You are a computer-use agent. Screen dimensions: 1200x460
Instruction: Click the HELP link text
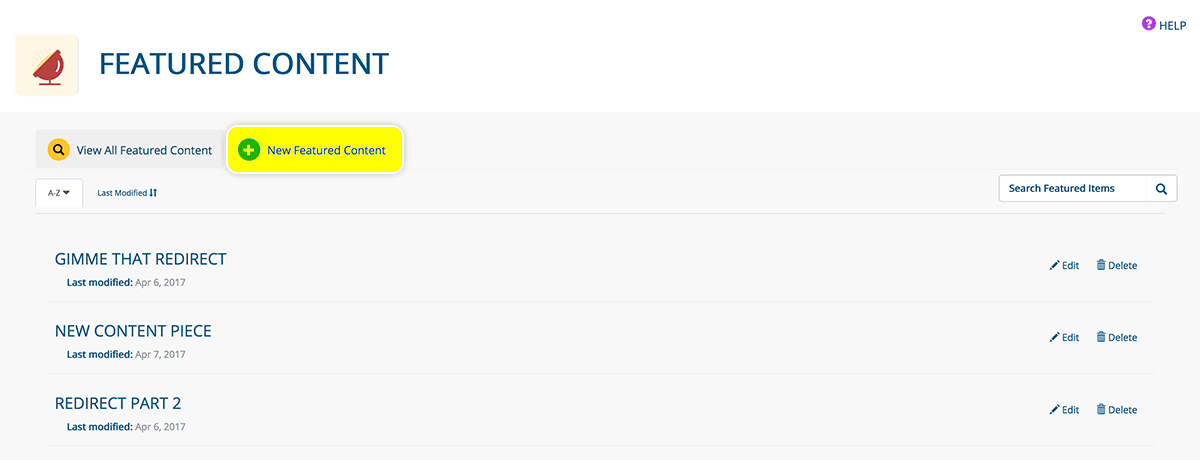click(1172, 25)
